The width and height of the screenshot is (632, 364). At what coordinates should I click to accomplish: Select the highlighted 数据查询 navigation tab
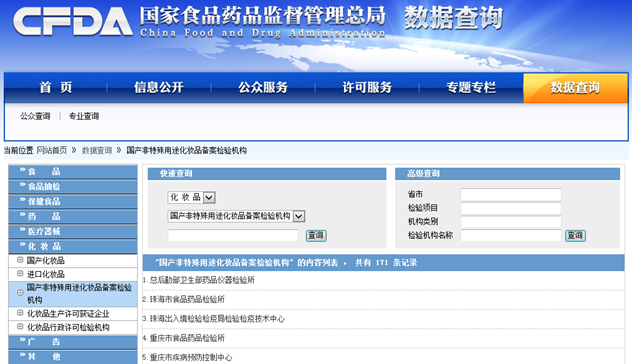point(575,88)
